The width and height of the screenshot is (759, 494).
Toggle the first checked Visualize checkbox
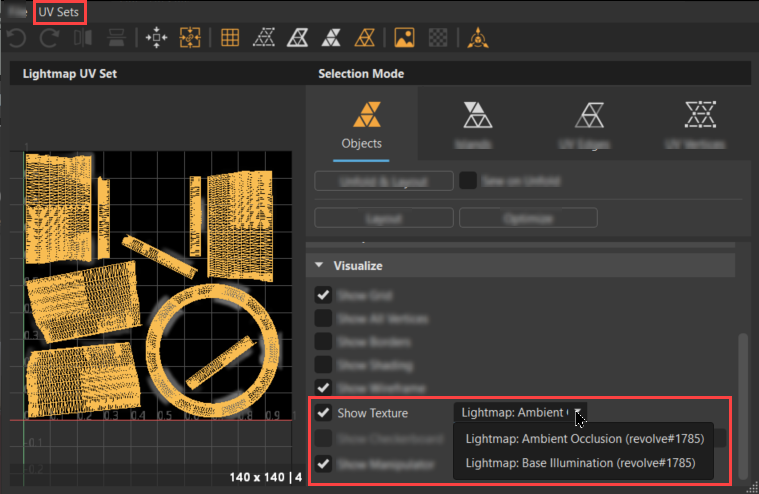[323, 295]
